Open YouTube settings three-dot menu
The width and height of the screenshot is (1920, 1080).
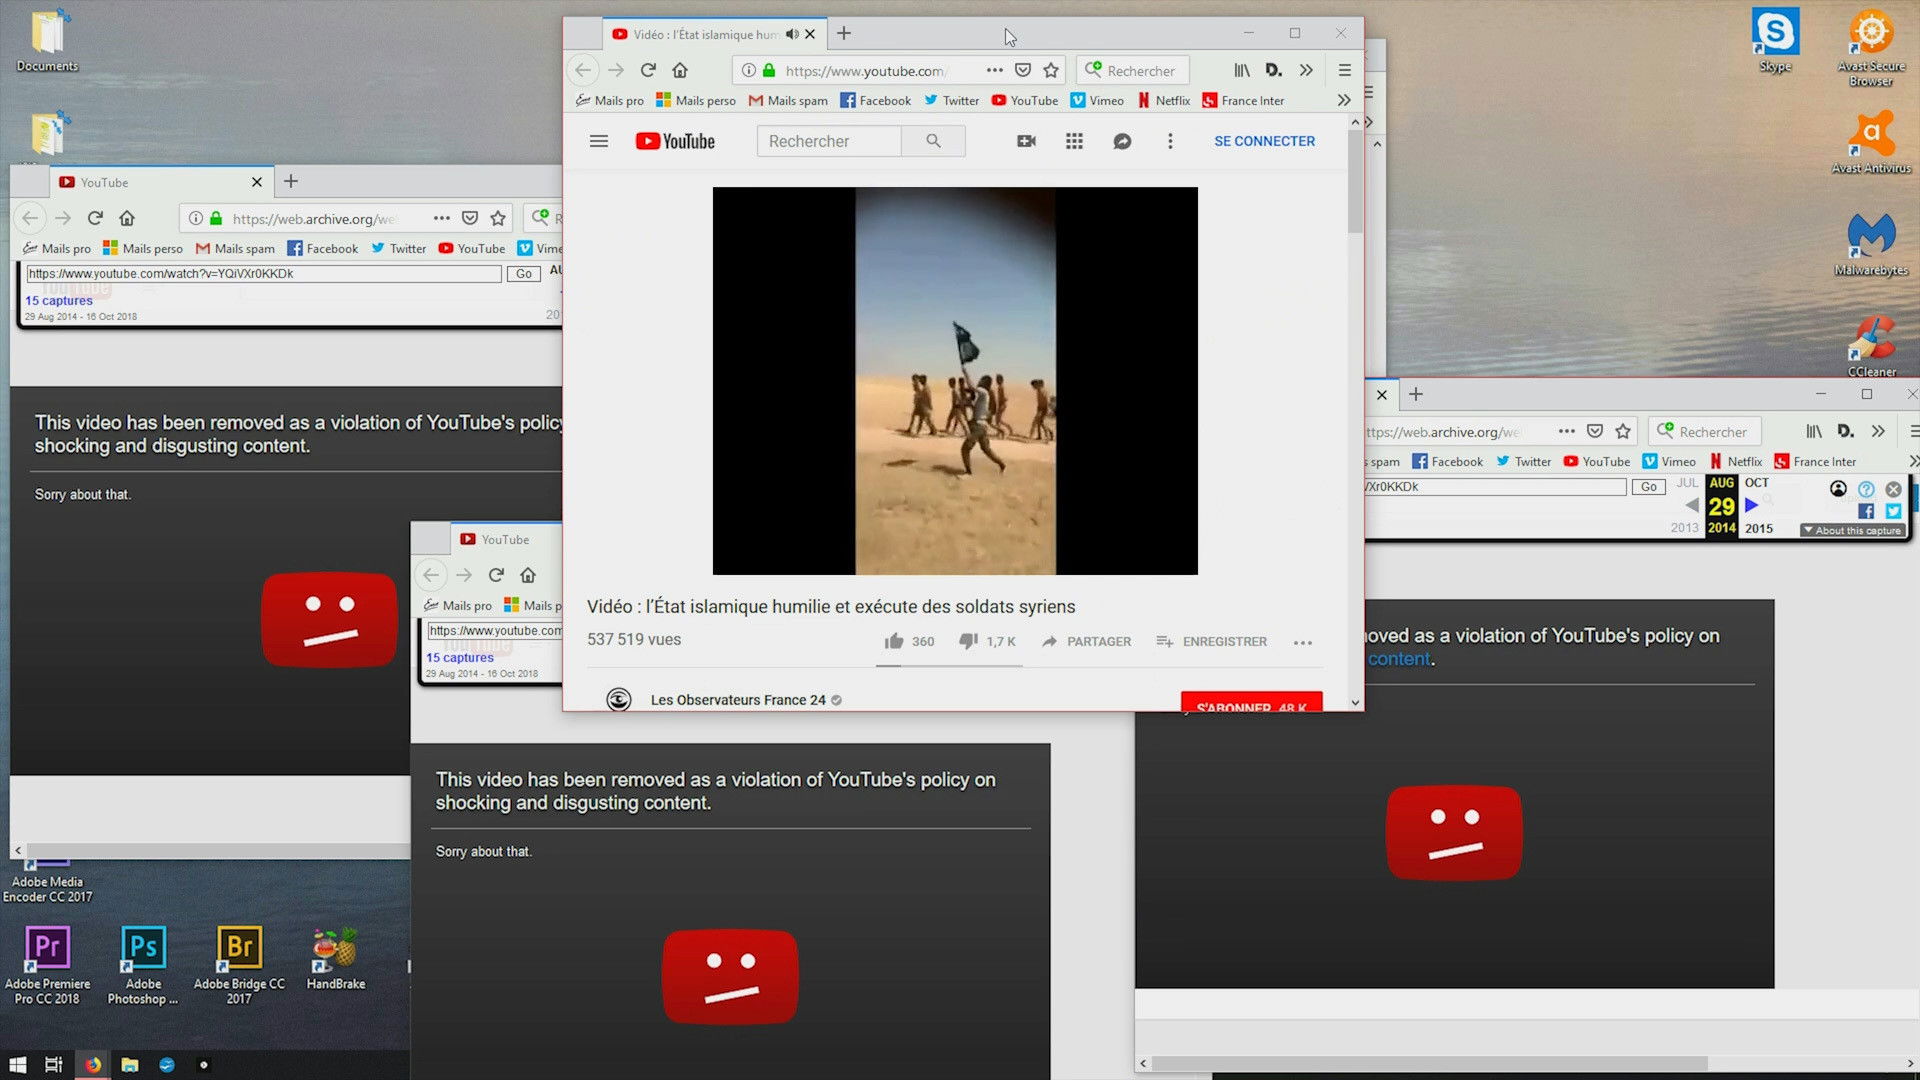[1170, 141]
